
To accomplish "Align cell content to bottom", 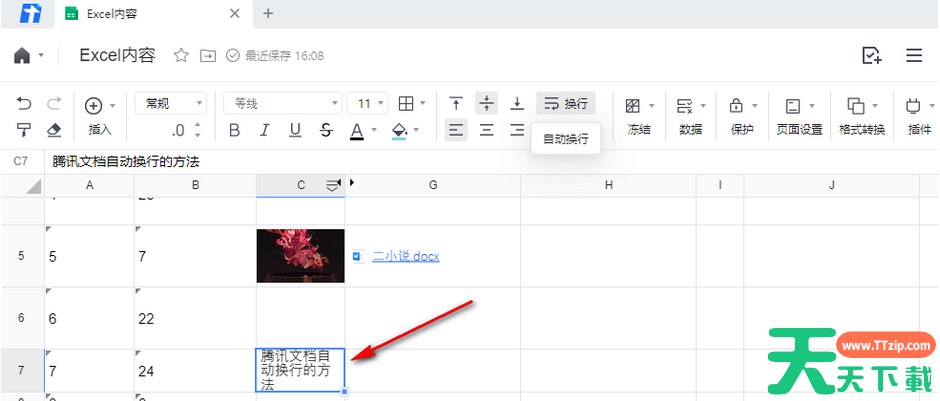I will point(517,104).
